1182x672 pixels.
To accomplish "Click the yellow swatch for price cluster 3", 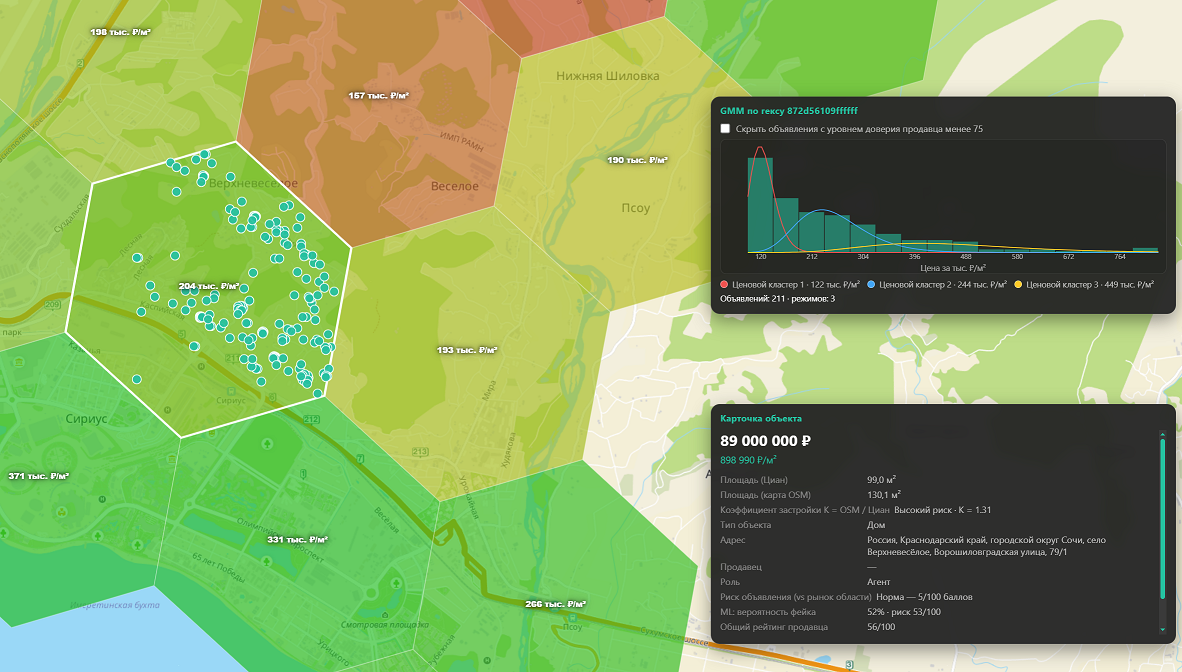I will pyautogui.click(x=1018, y=285).
